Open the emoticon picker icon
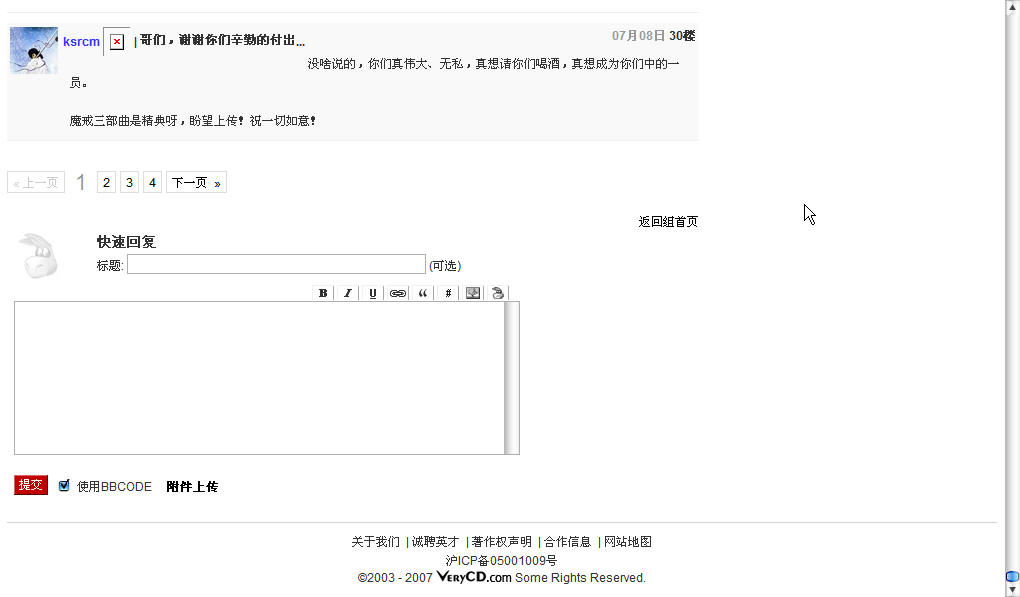Screen dimensions: 1020x597 tap(498, 293)
